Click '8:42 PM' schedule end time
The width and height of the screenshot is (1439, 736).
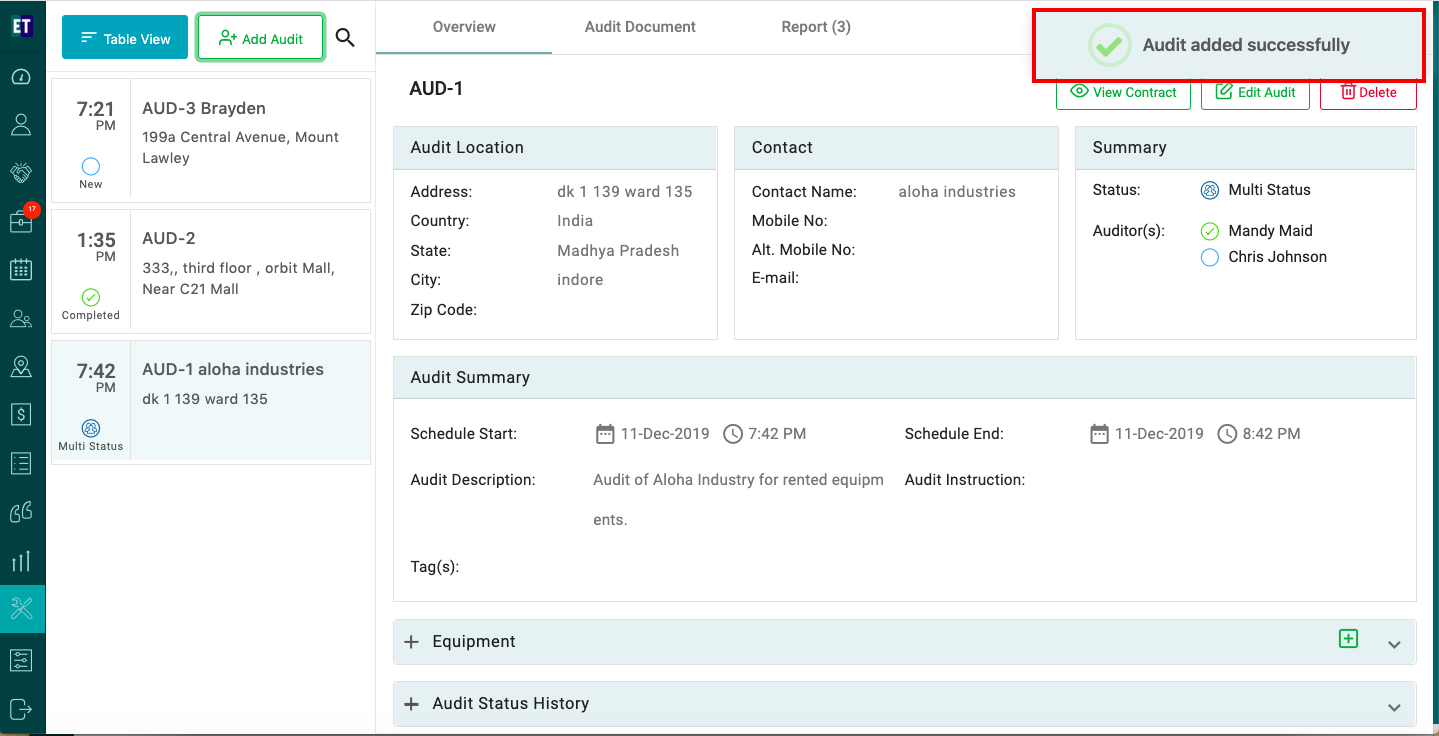[x=1271, y=434]
